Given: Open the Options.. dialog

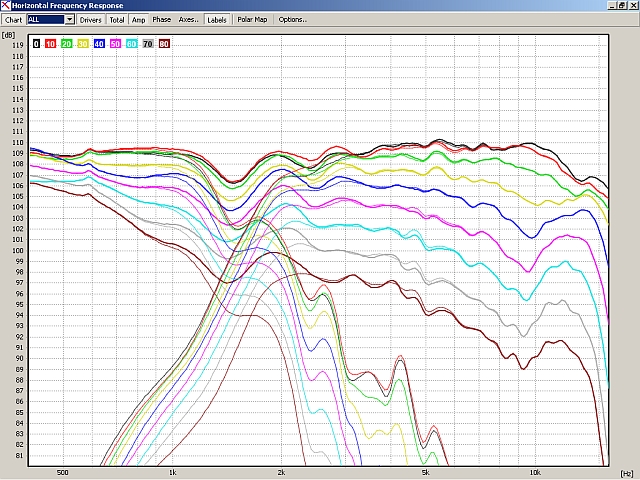Looking at the screenshot, I should (292, 20).
